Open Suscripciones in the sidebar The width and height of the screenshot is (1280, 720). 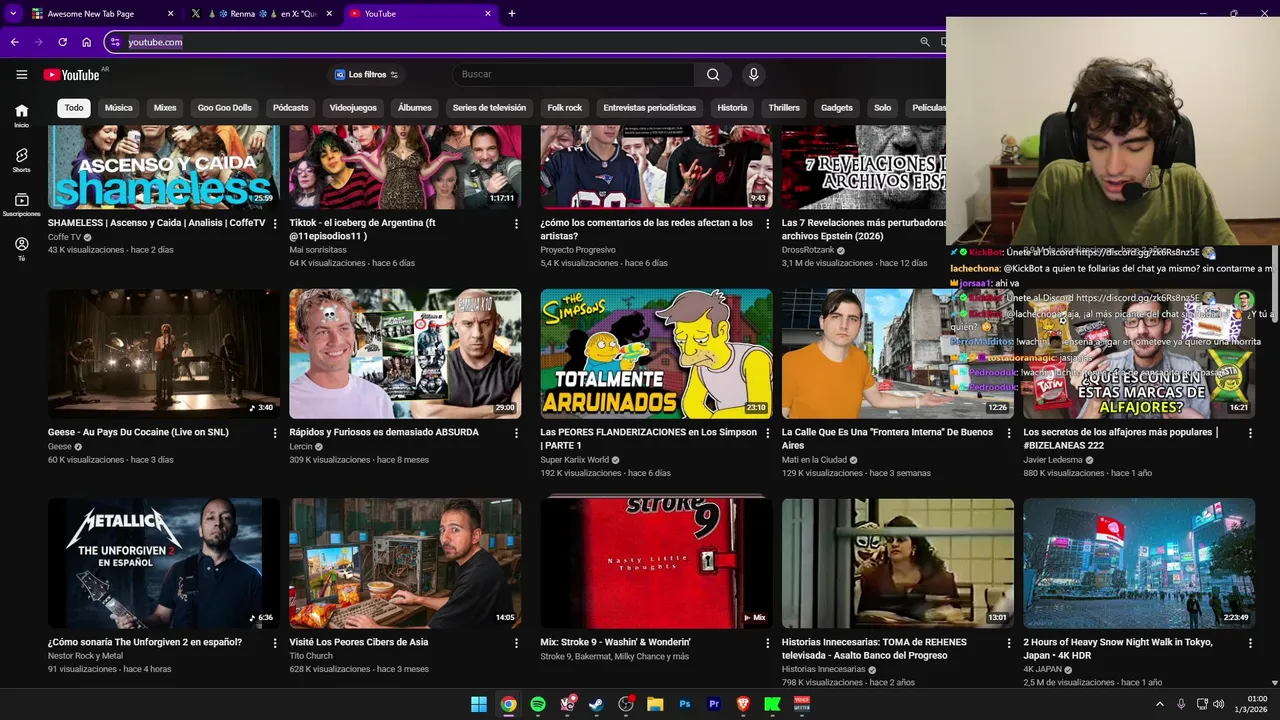coord(21,205)
